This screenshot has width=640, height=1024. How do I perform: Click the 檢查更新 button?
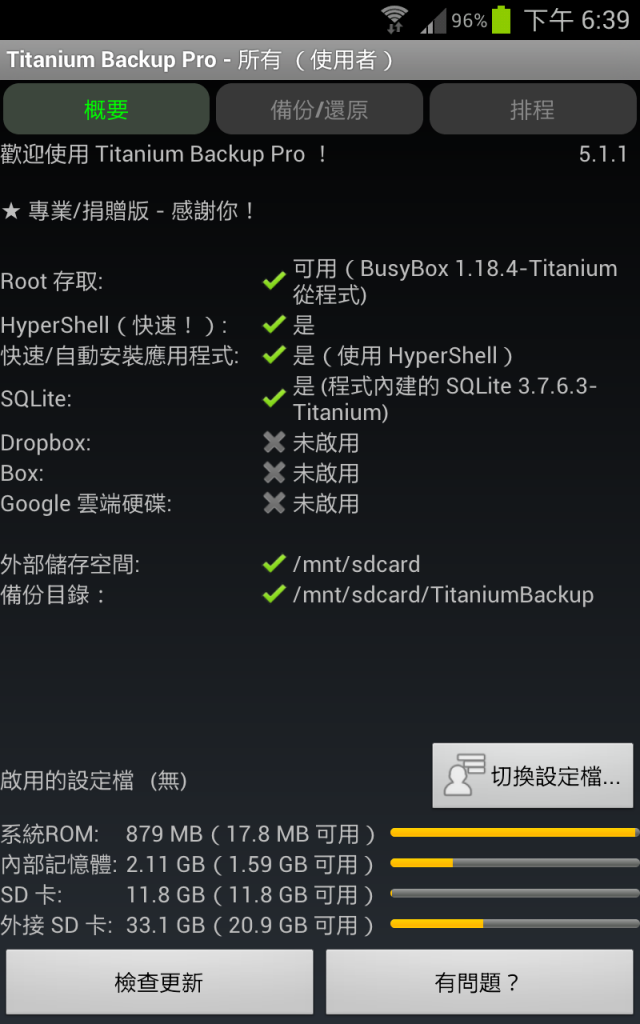(x=159, y=982)
